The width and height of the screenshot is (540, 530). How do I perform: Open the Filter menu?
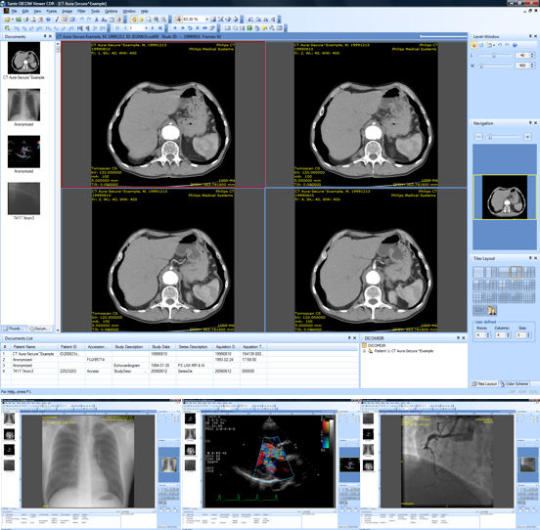(x=81, y=11)
